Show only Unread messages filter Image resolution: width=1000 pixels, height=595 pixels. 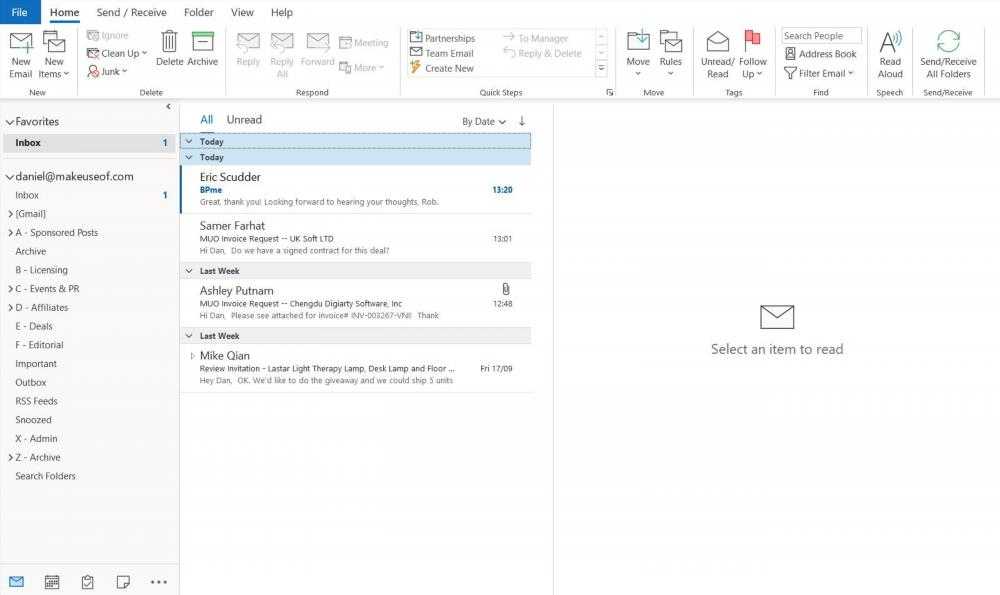click(x=244, y=120)
